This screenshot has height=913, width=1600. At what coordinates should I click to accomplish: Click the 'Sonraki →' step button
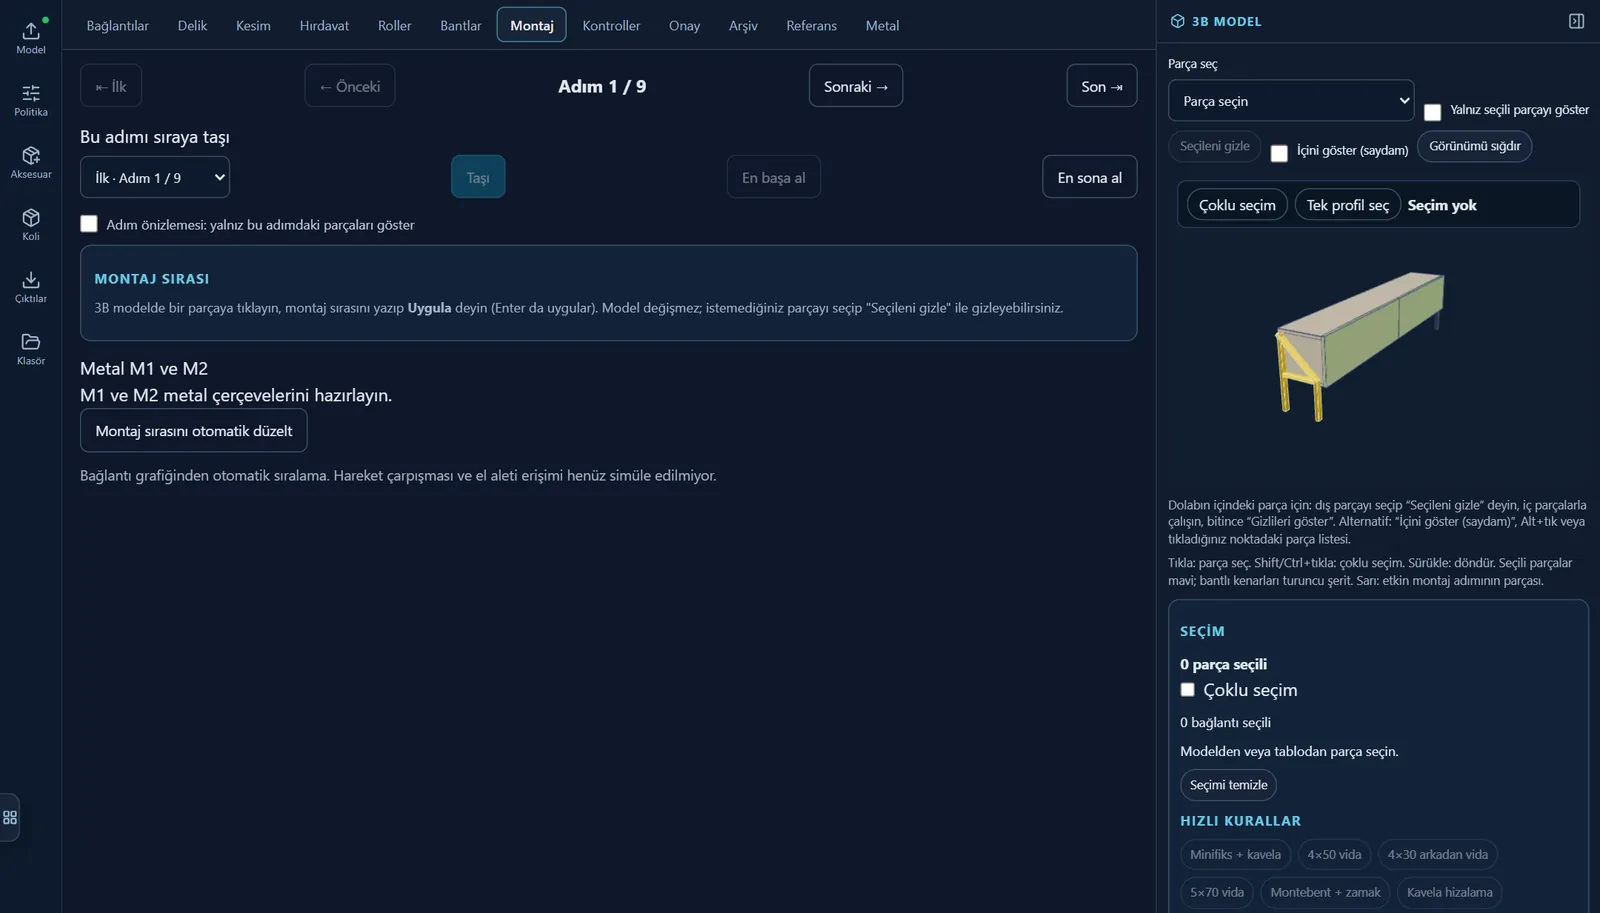856,86
